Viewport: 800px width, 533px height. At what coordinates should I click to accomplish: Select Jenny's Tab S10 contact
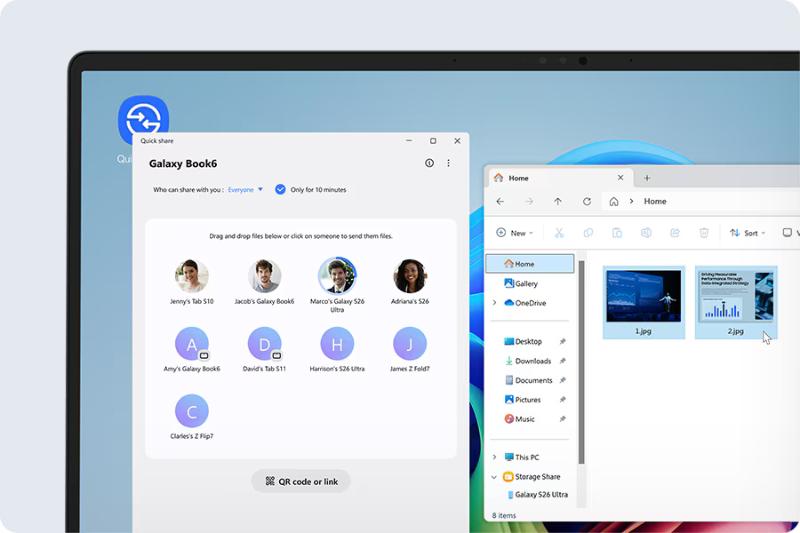pos(192,282)
